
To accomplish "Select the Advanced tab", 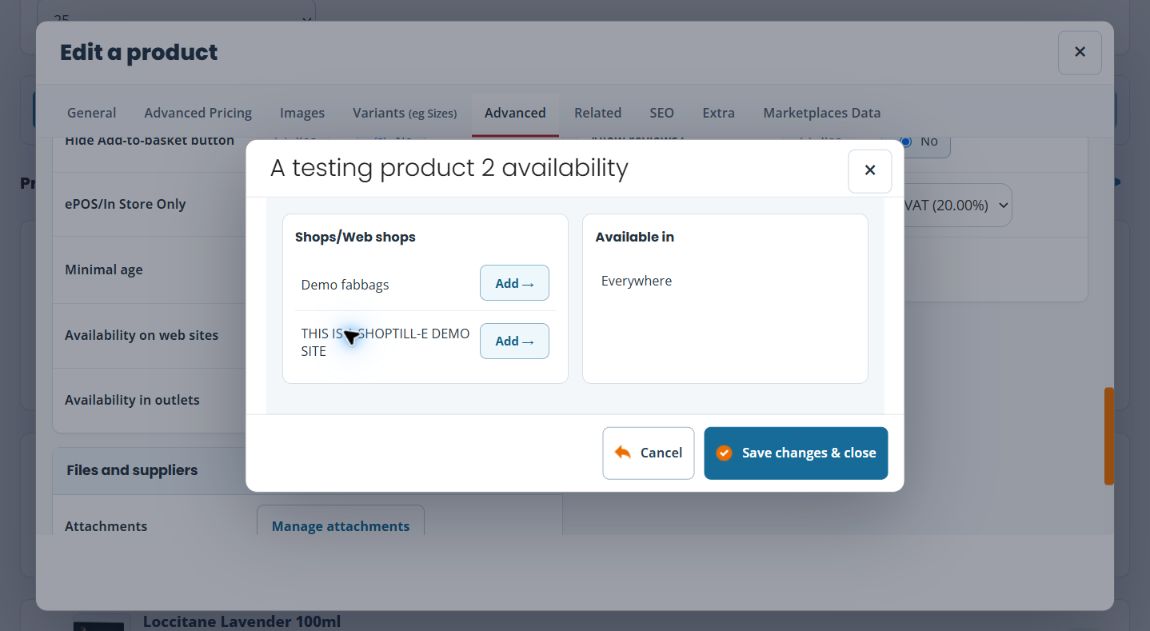I will (515, 113).
